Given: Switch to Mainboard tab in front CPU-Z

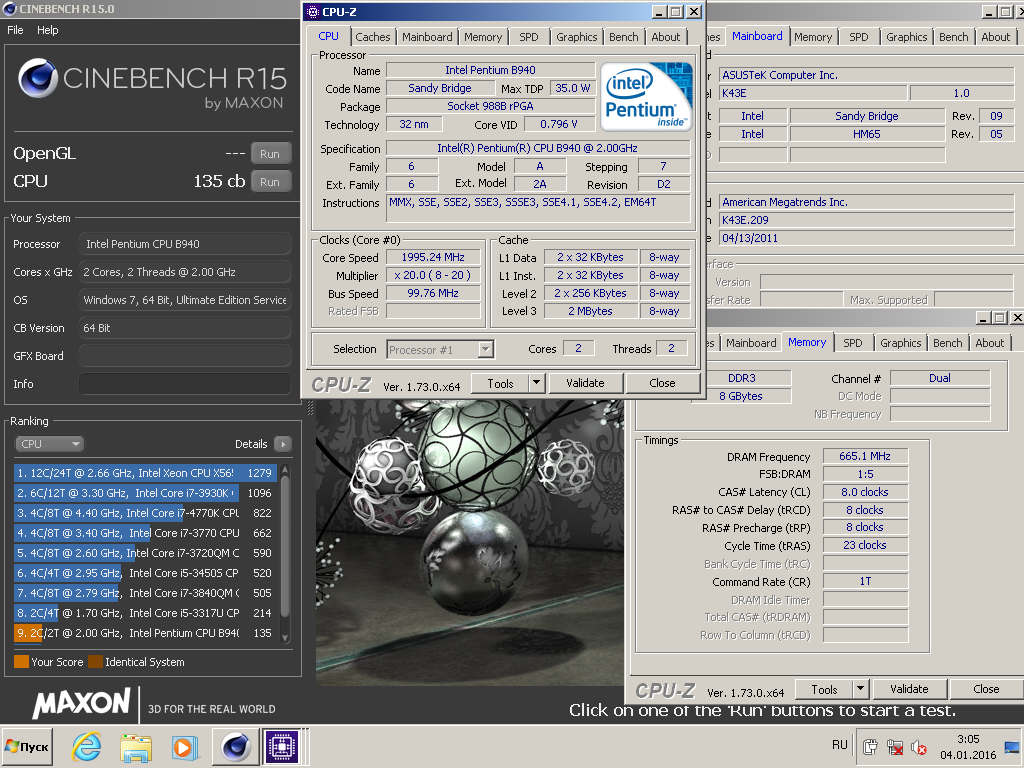Looking at the screenshot, I should (427, 37).
